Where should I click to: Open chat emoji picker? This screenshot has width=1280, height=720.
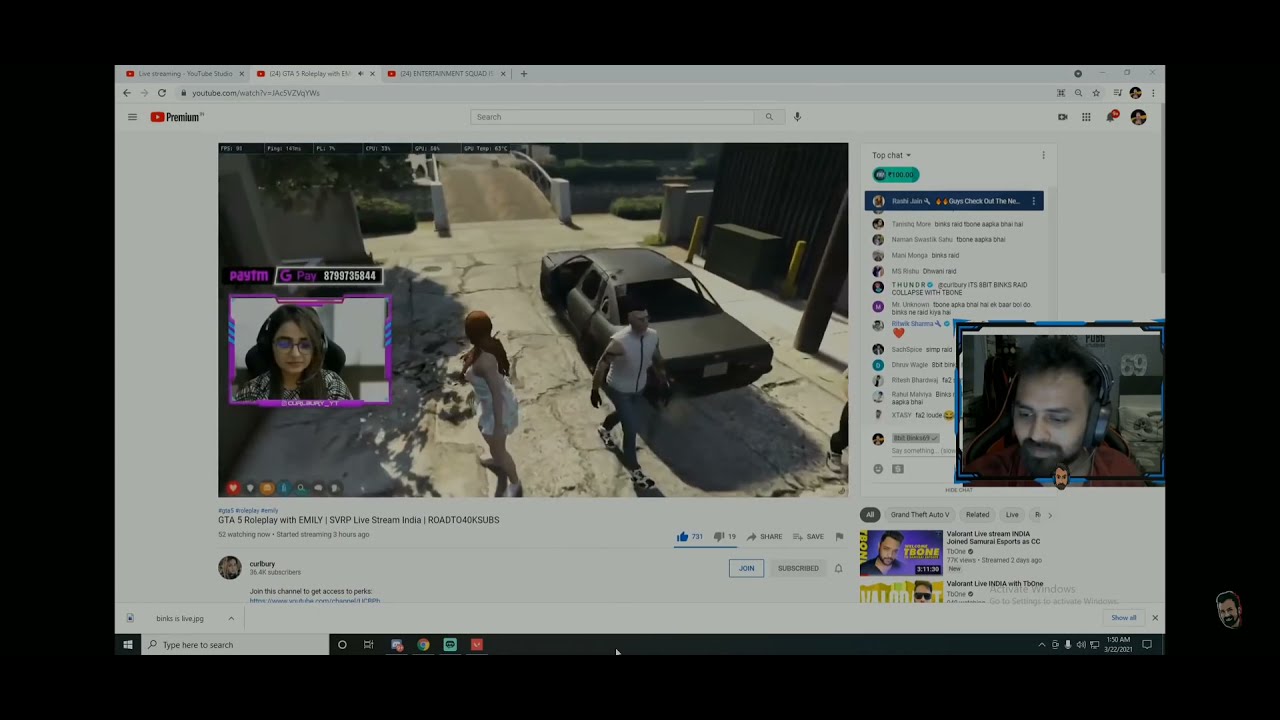click(x=878, y=469)
